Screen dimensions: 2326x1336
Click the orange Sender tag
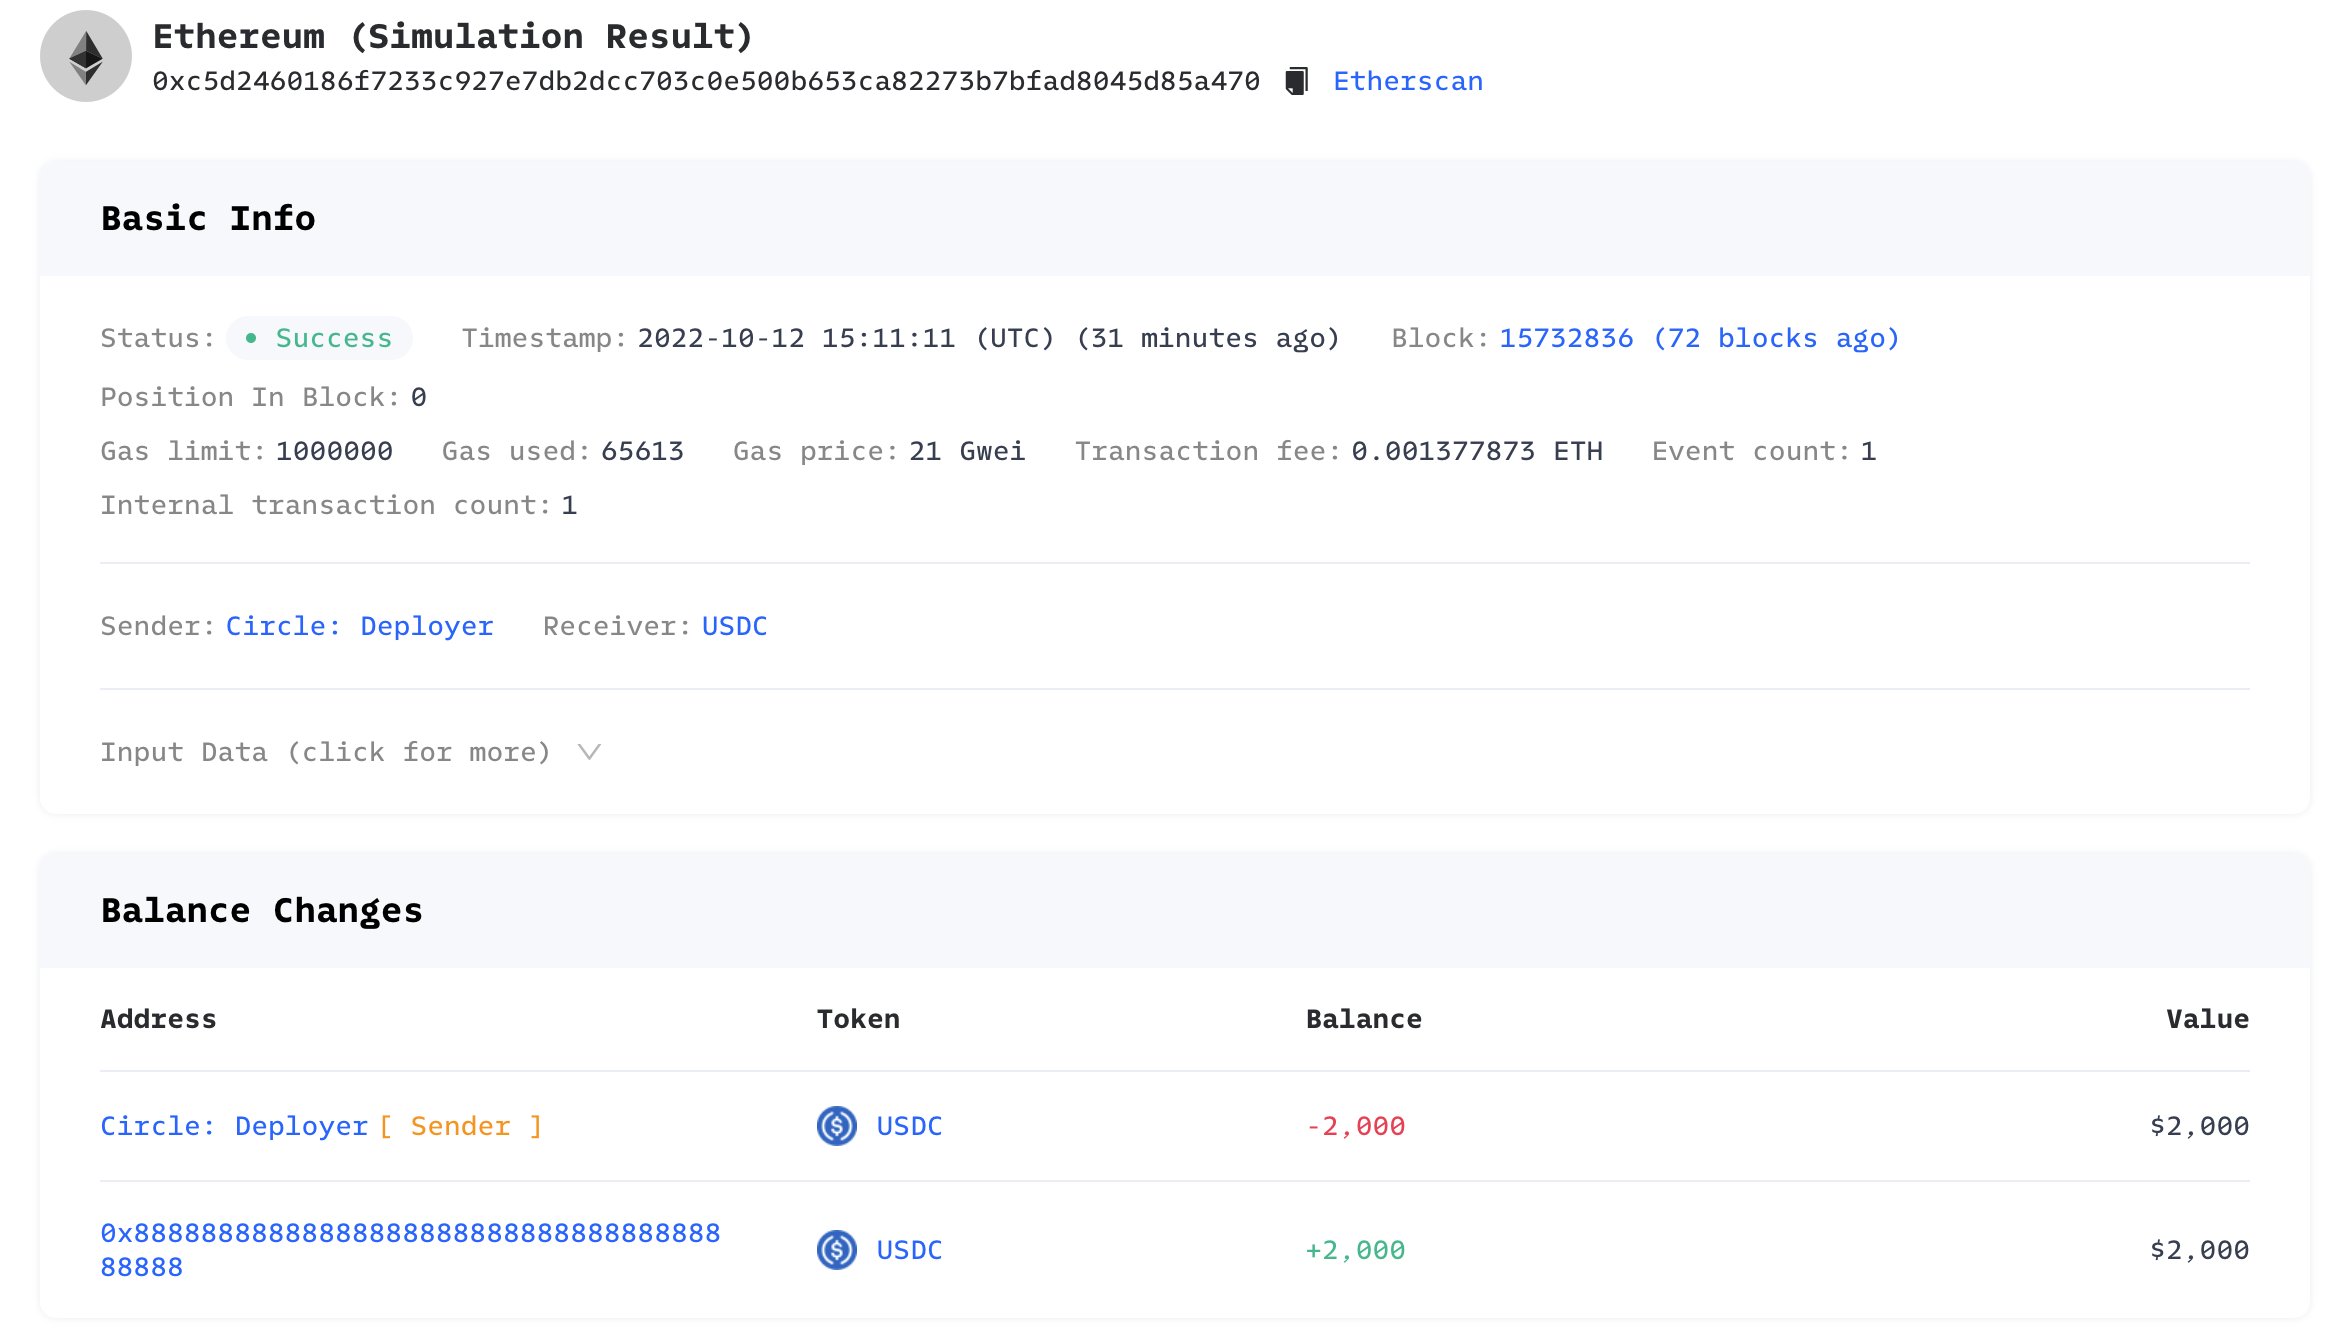pos(459,1126)
